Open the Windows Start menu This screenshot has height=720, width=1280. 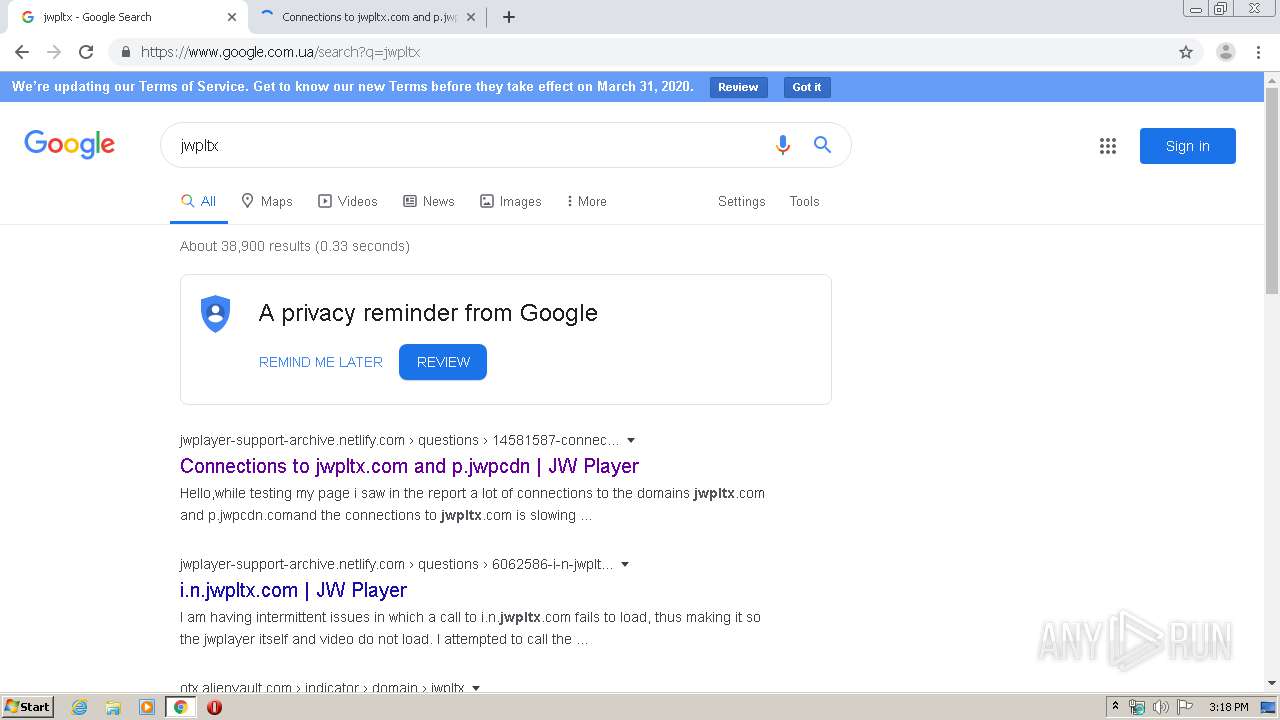(27, 706)
